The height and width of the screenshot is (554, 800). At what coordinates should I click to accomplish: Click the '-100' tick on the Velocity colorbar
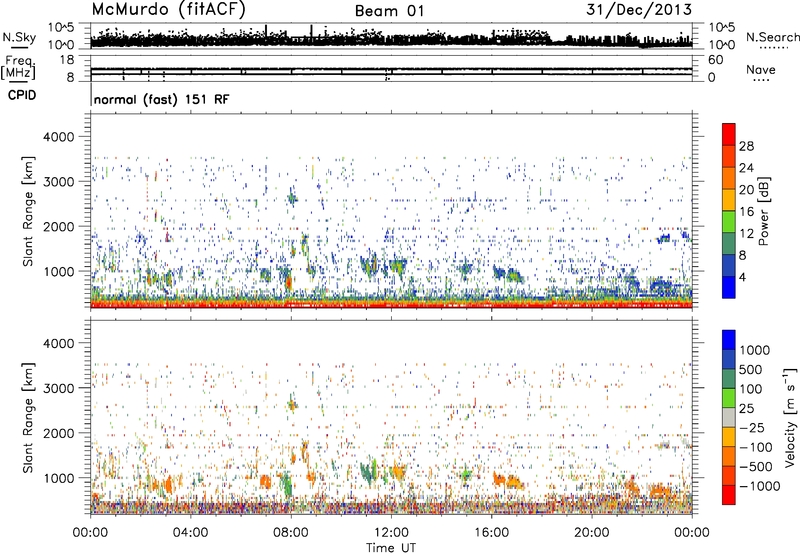tap(756, 447)
